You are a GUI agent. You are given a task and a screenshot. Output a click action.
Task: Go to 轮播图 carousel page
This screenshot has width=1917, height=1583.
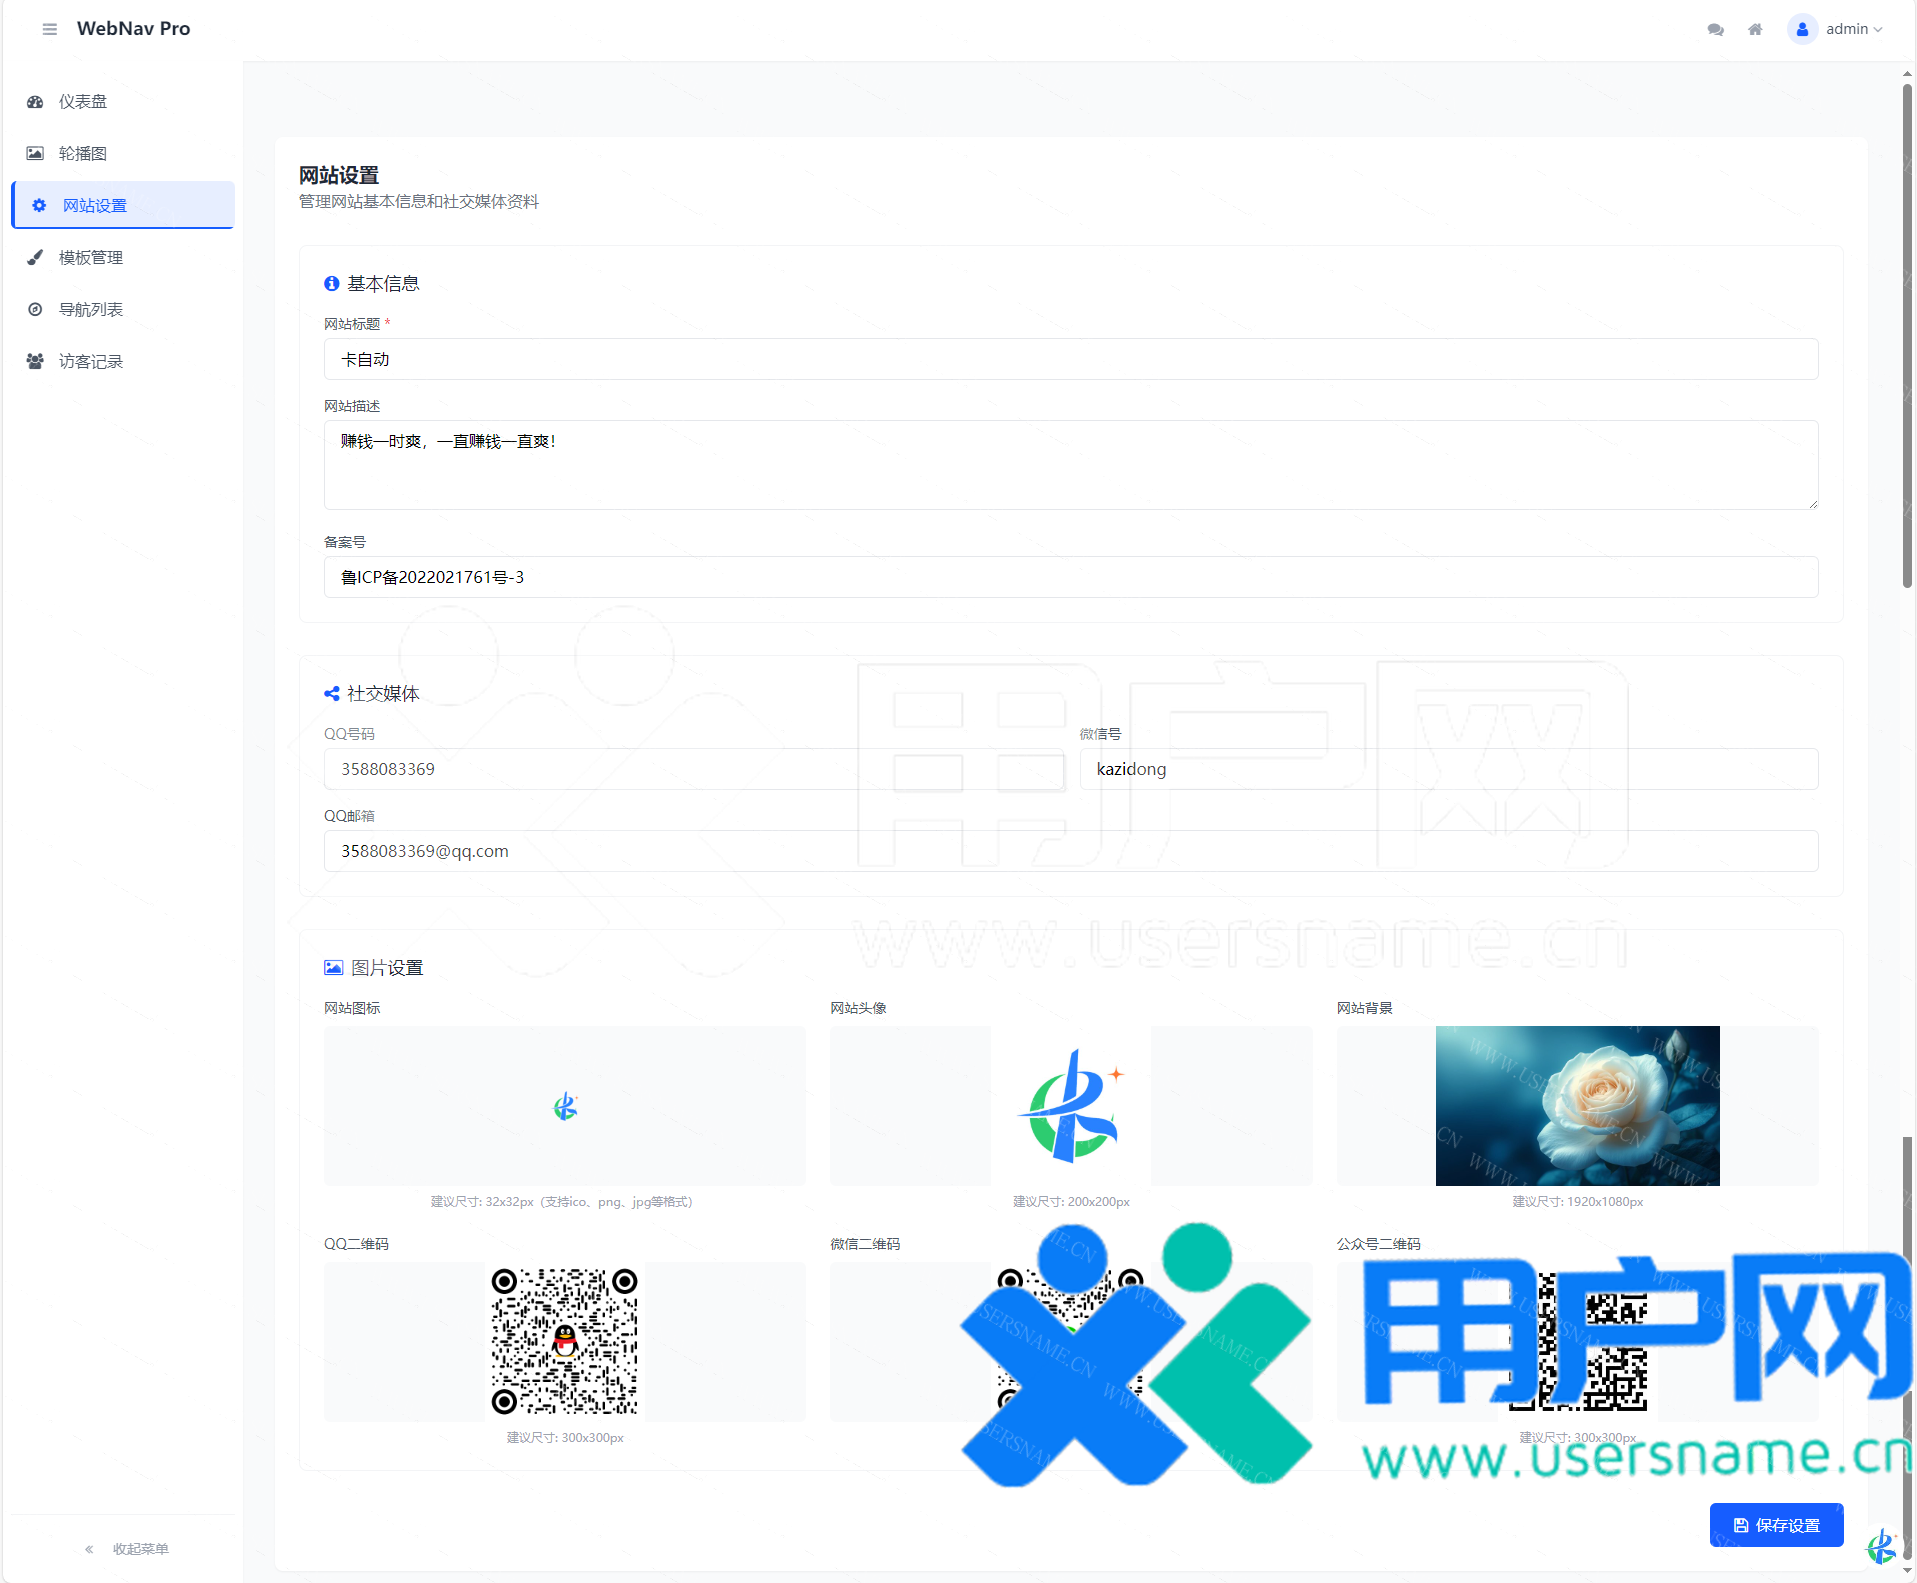[82, 153]
